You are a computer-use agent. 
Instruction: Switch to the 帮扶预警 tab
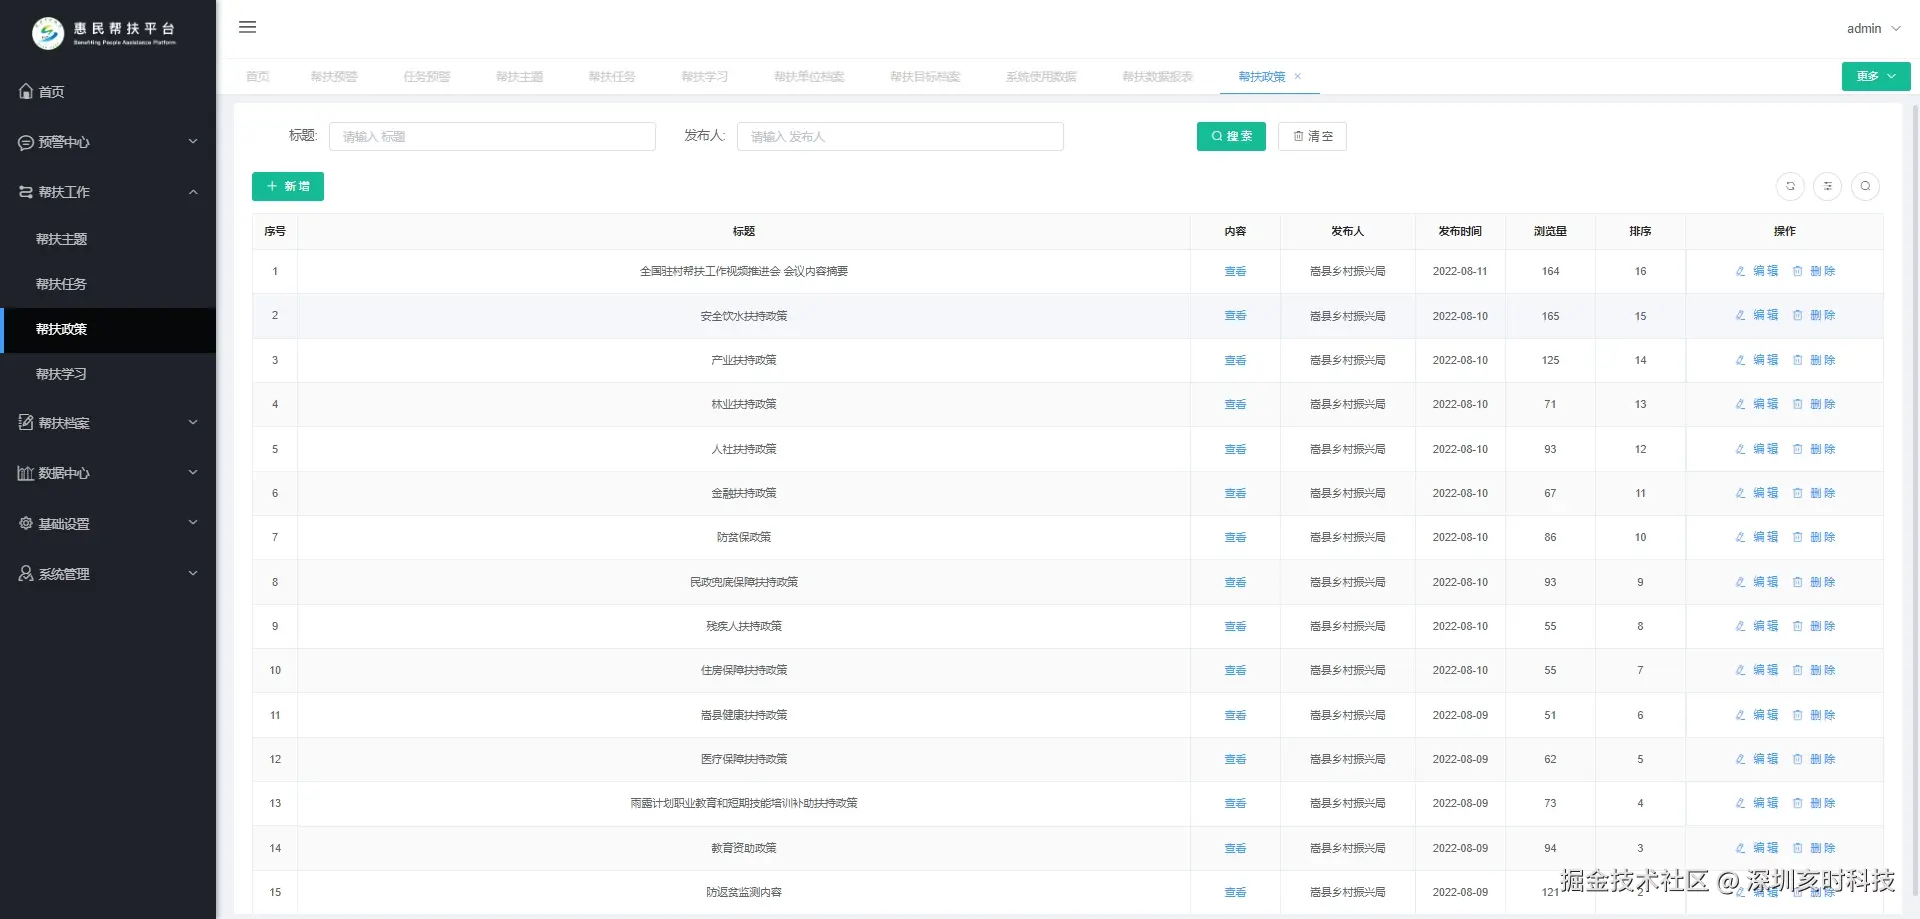[334, 77]
